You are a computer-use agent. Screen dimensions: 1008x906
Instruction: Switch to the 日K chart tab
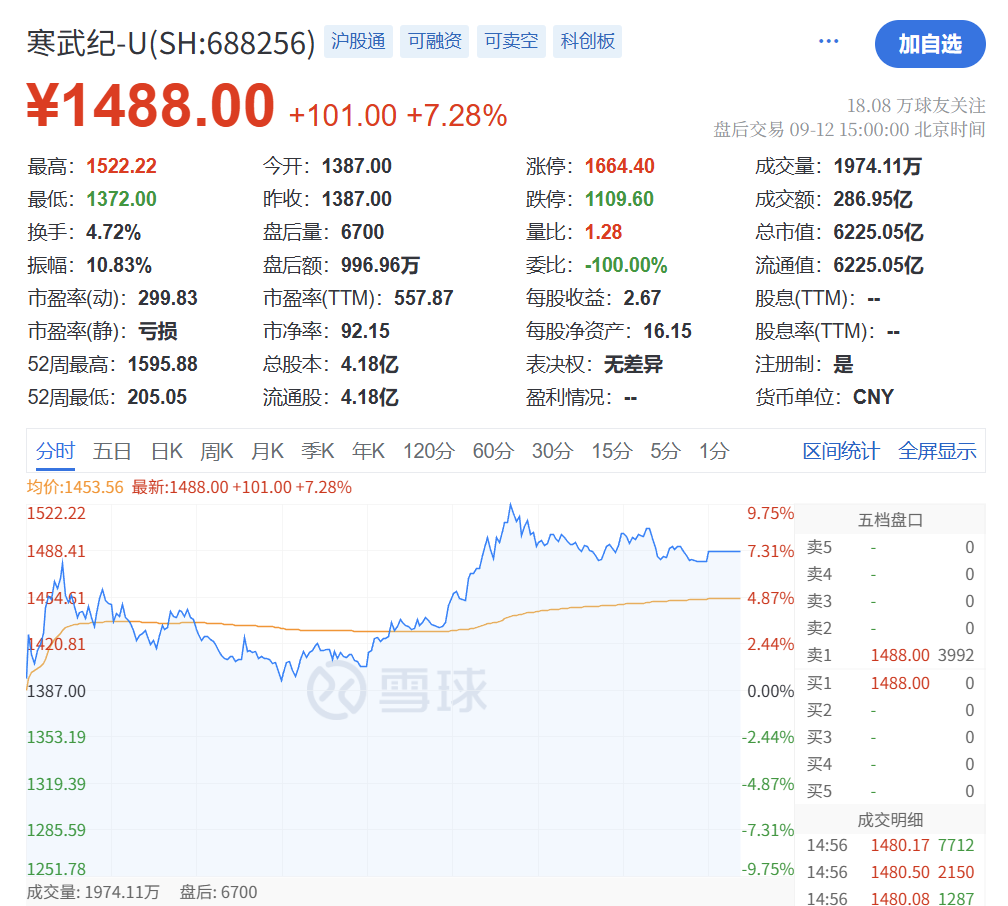pyautogui.click(x=166, y=451)
